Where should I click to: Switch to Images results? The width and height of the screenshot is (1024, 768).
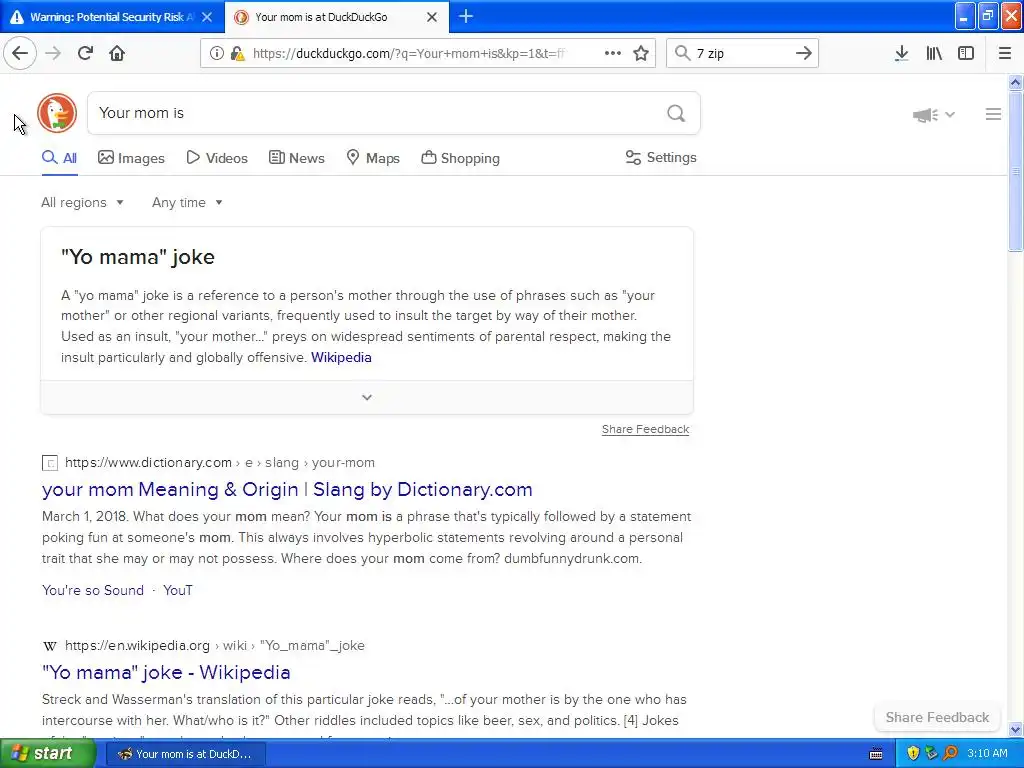[131, 158]
